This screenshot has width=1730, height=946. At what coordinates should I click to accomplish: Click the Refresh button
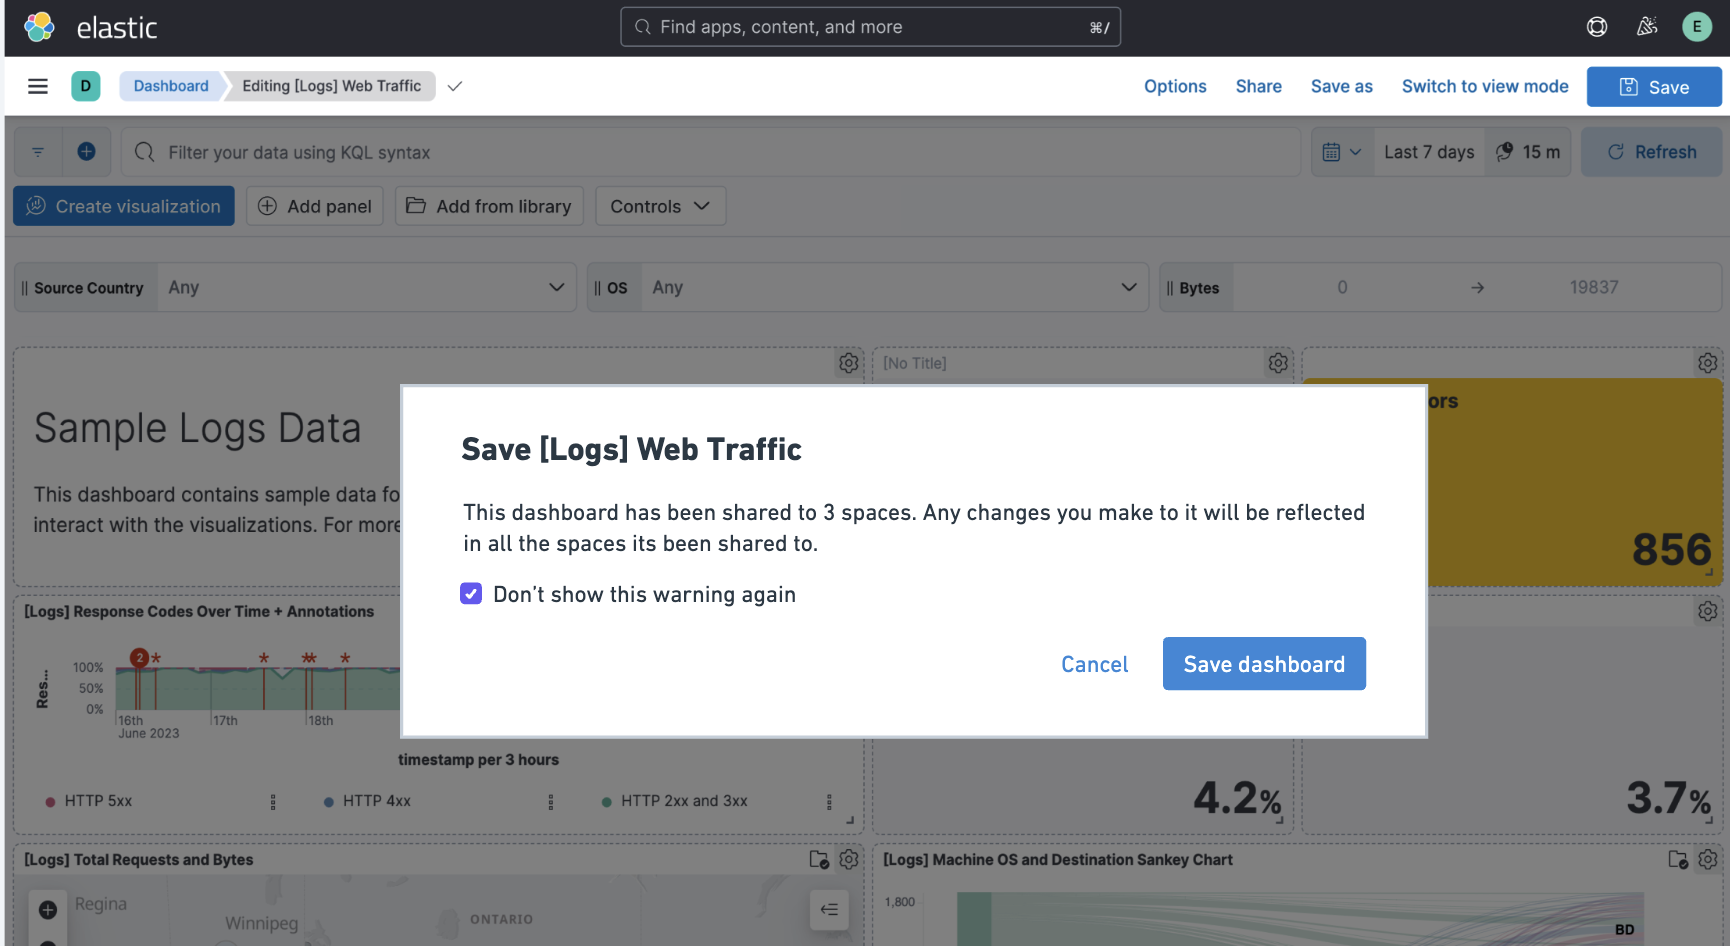(x=1652, y=152)
